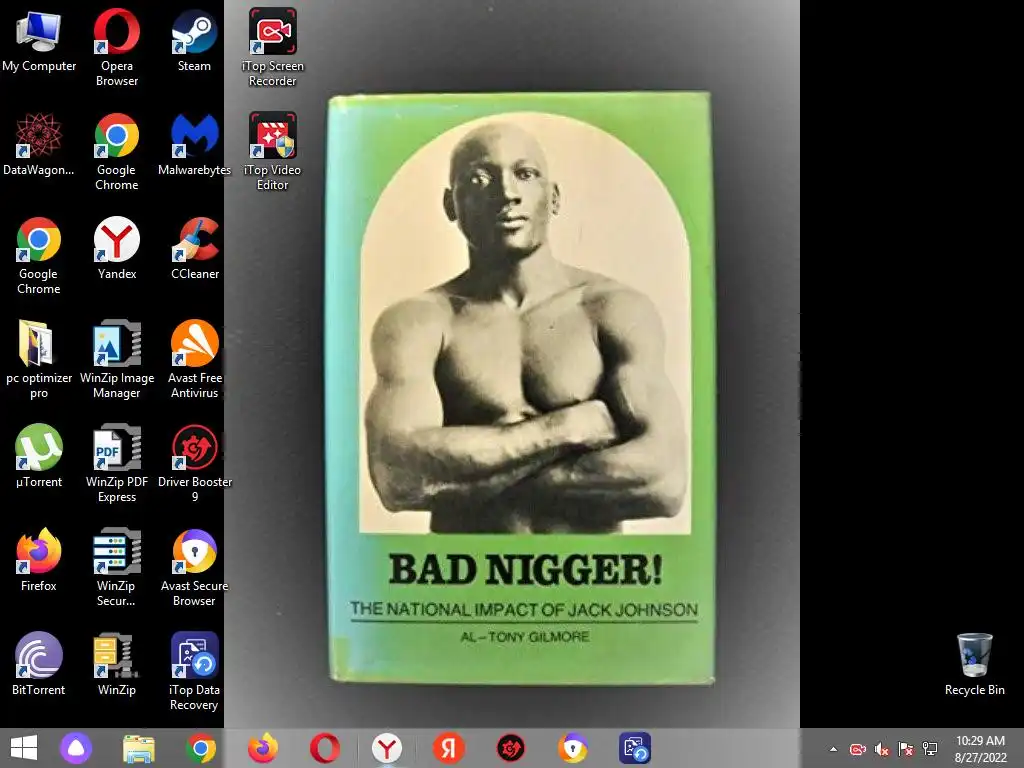Open Firefox desktop shortcut
Viewport: 1024px width, 768px height.
[x=39, y=560]
